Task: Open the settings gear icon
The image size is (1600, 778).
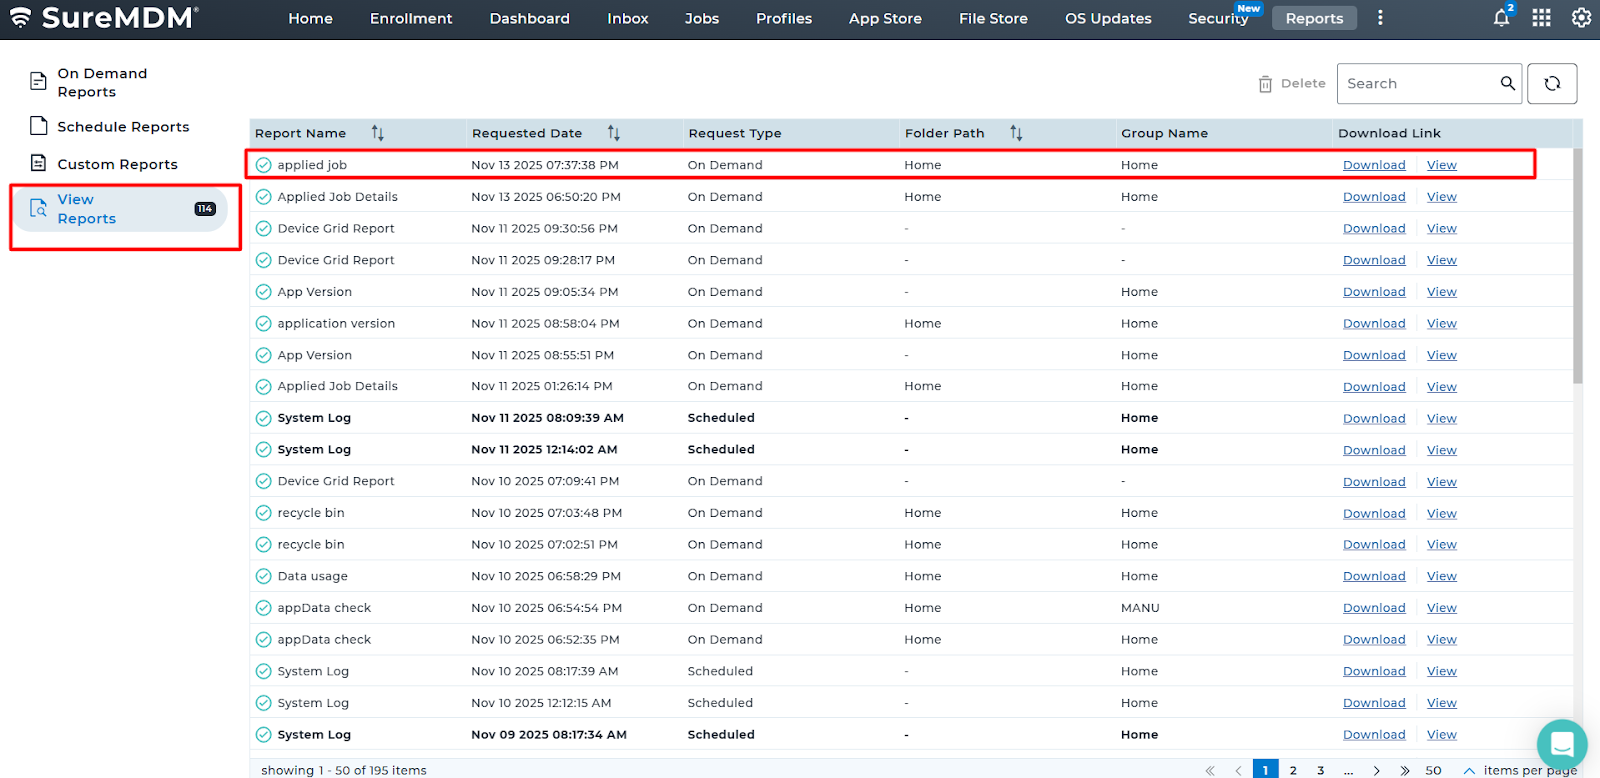Action: (1581, 18)
